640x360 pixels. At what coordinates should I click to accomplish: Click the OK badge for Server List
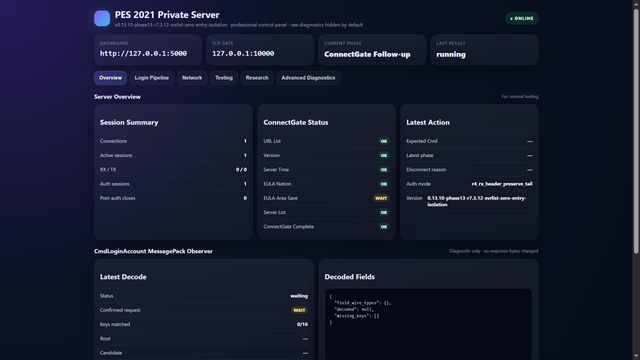coord(384,213)
